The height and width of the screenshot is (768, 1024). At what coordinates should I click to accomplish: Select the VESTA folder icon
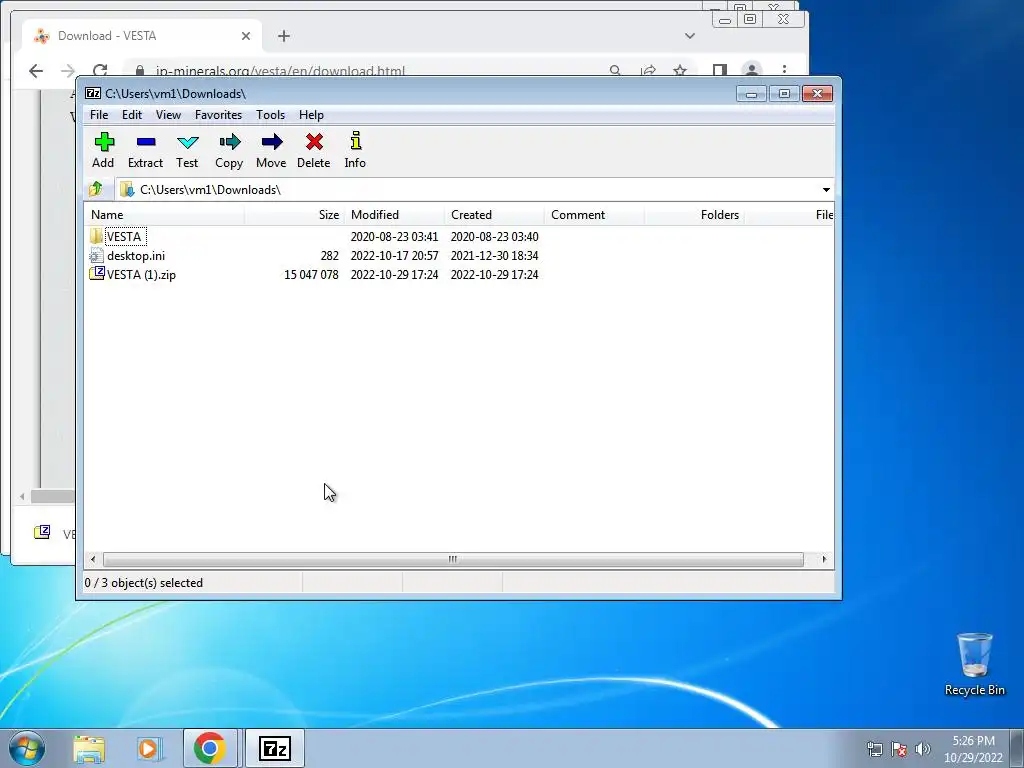96,236
